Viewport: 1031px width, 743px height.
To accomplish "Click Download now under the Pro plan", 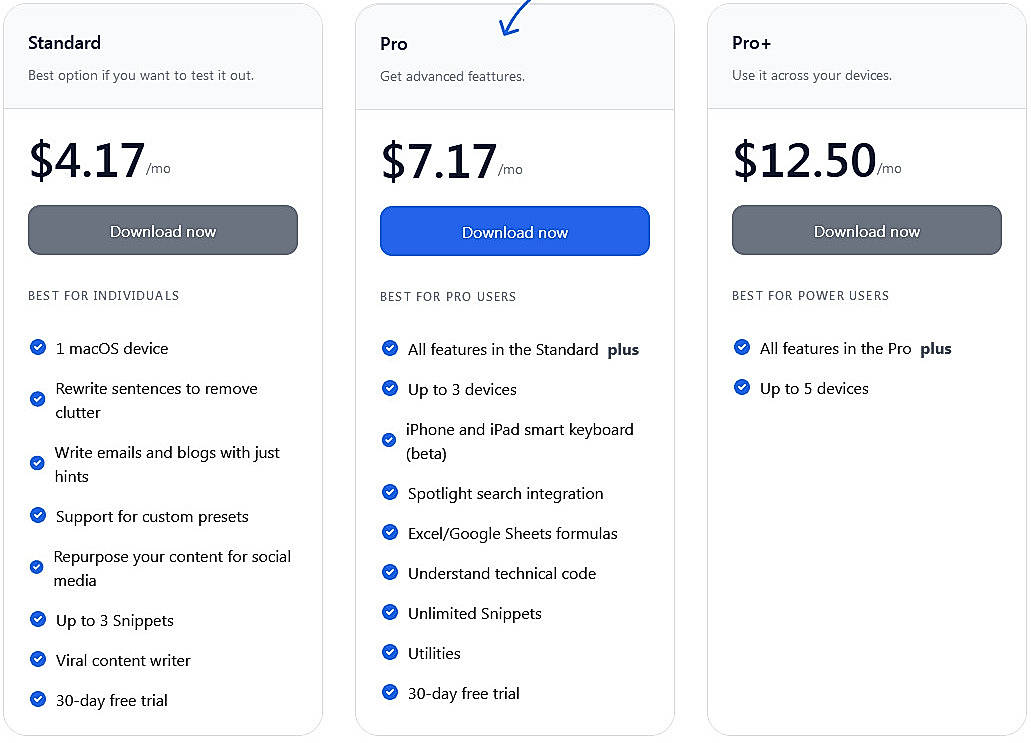I will tap(514, 231).
